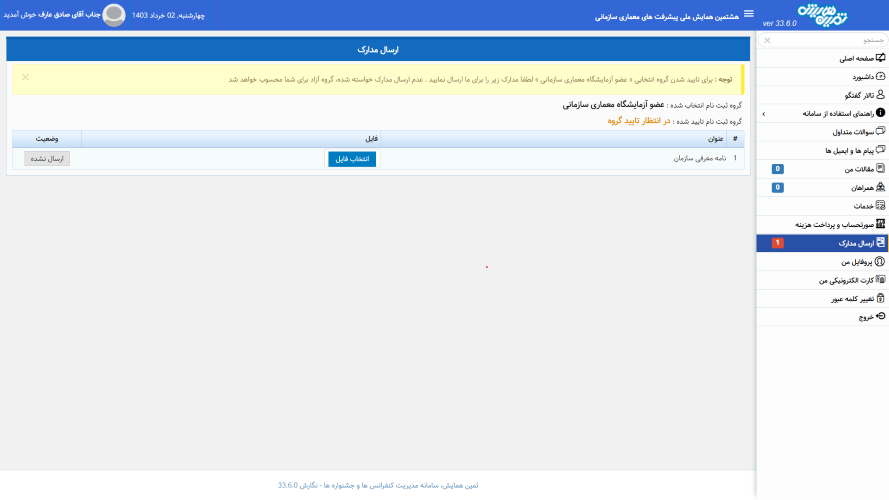Open the services icon (خدمات)

[880, 206]
